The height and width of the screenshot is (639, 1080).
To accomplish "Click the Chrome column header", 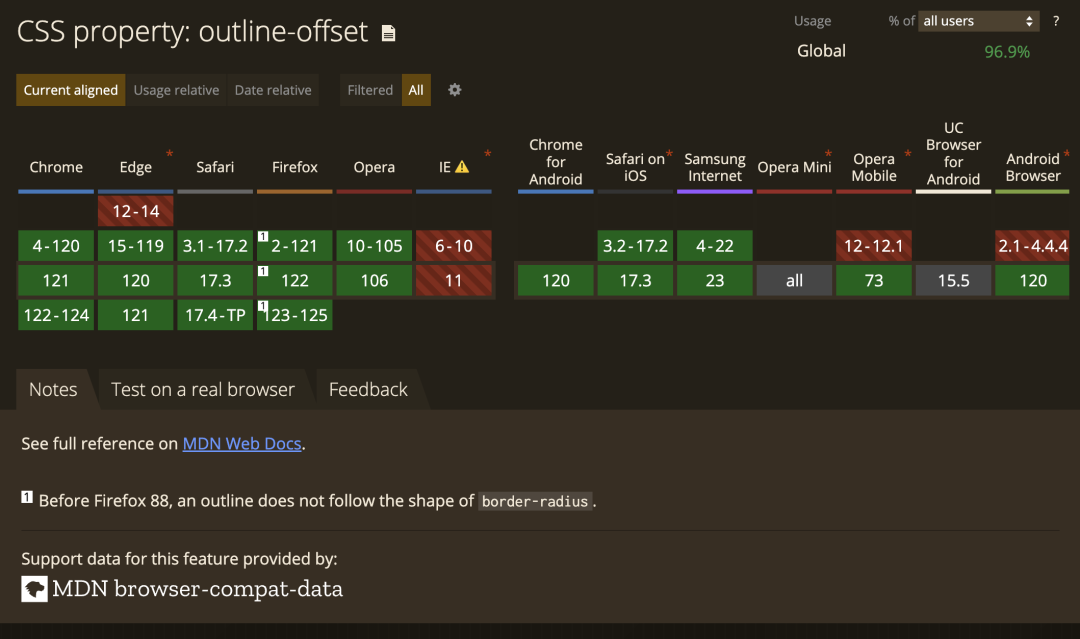I will [x=56, y=167].
